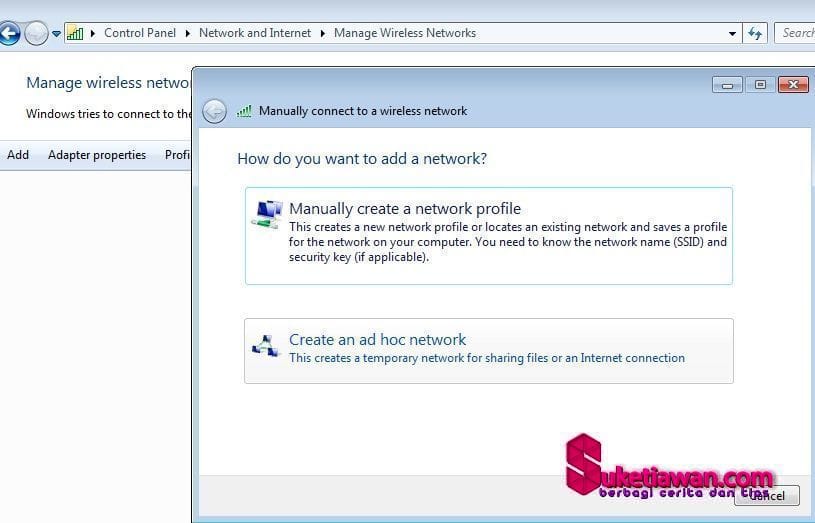This screenshot has width=815, height=523.
Task: Click Add in the command bar
Action: click(x=18, y=155)
